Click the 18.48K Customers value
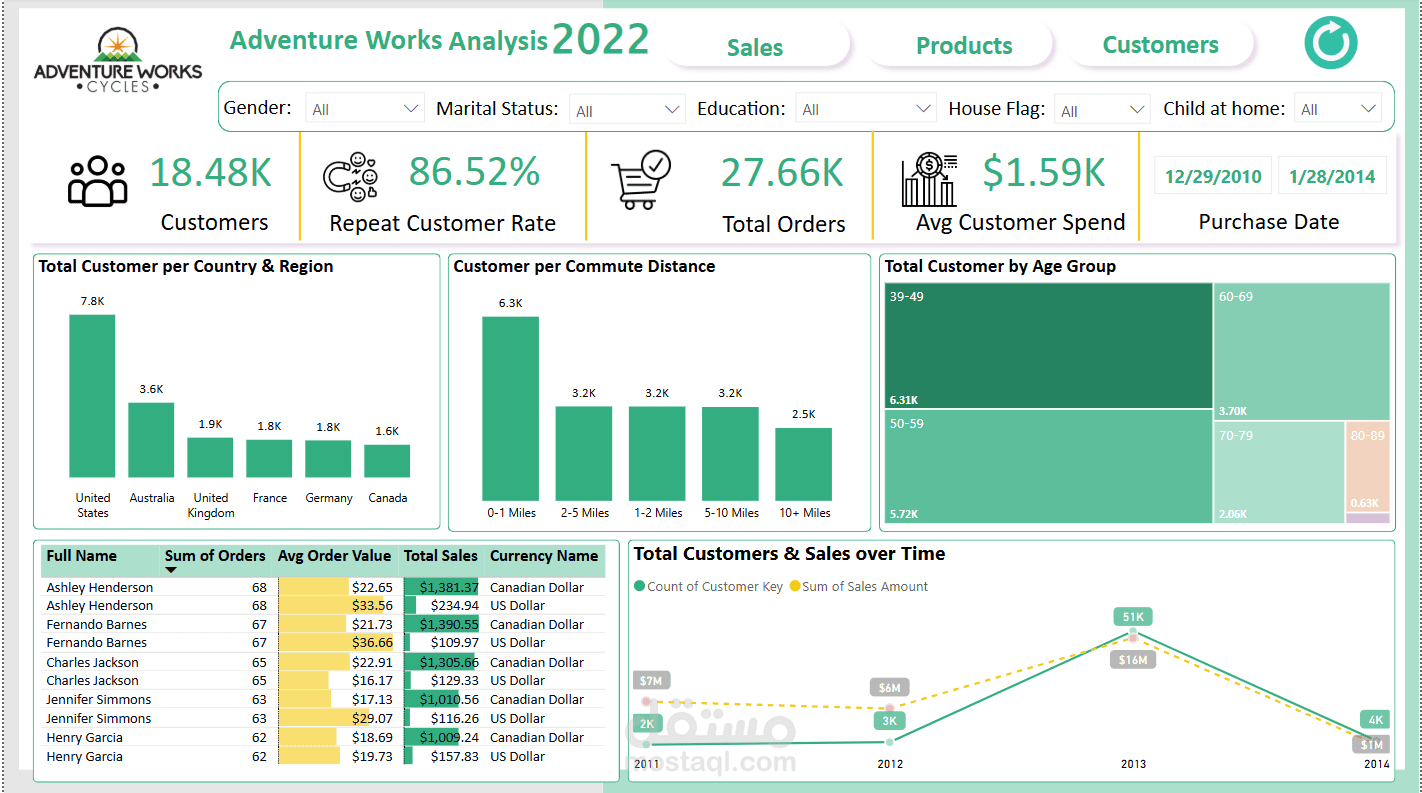 211,172
